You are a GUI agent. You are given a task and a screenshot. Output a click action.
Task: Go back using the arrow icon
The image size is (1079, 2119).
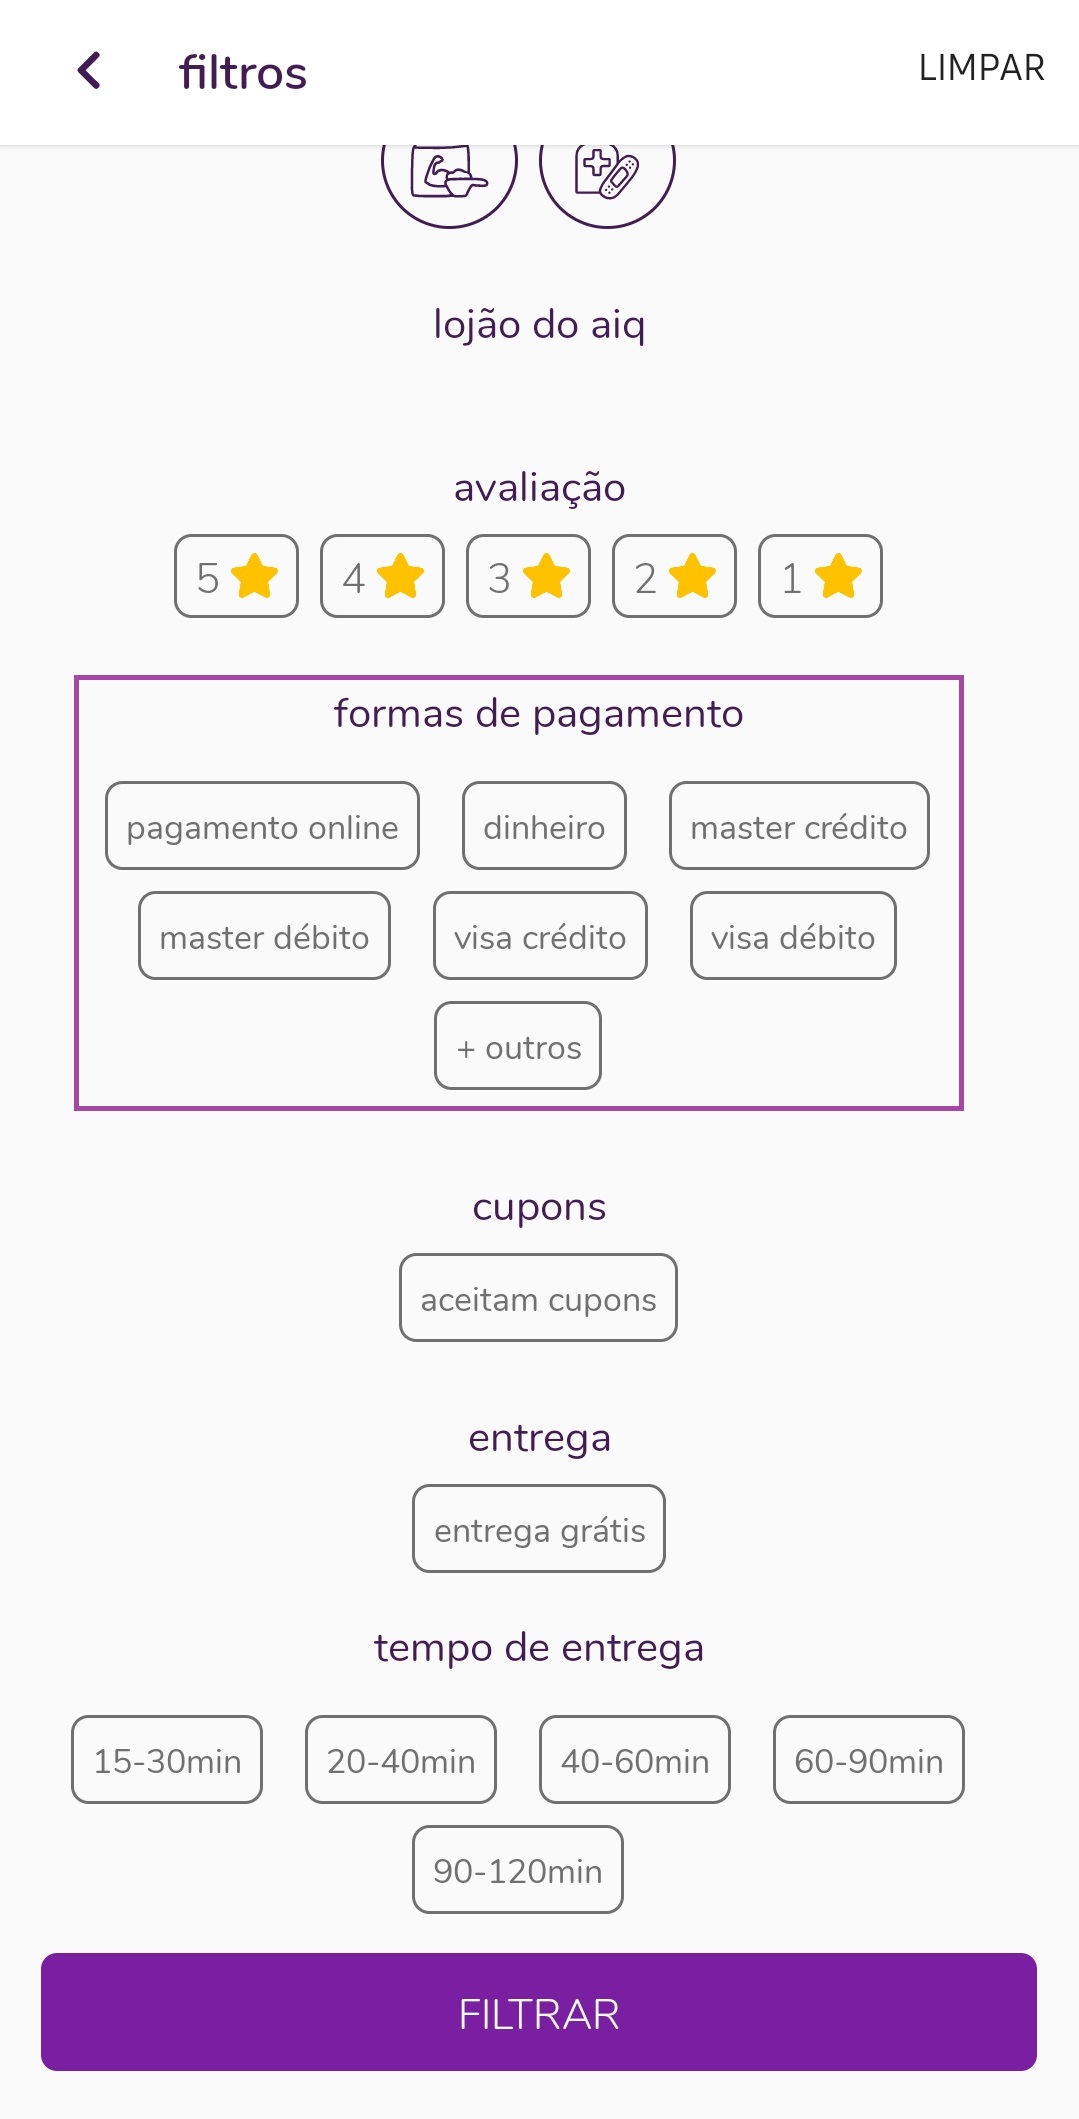[89, 71]
